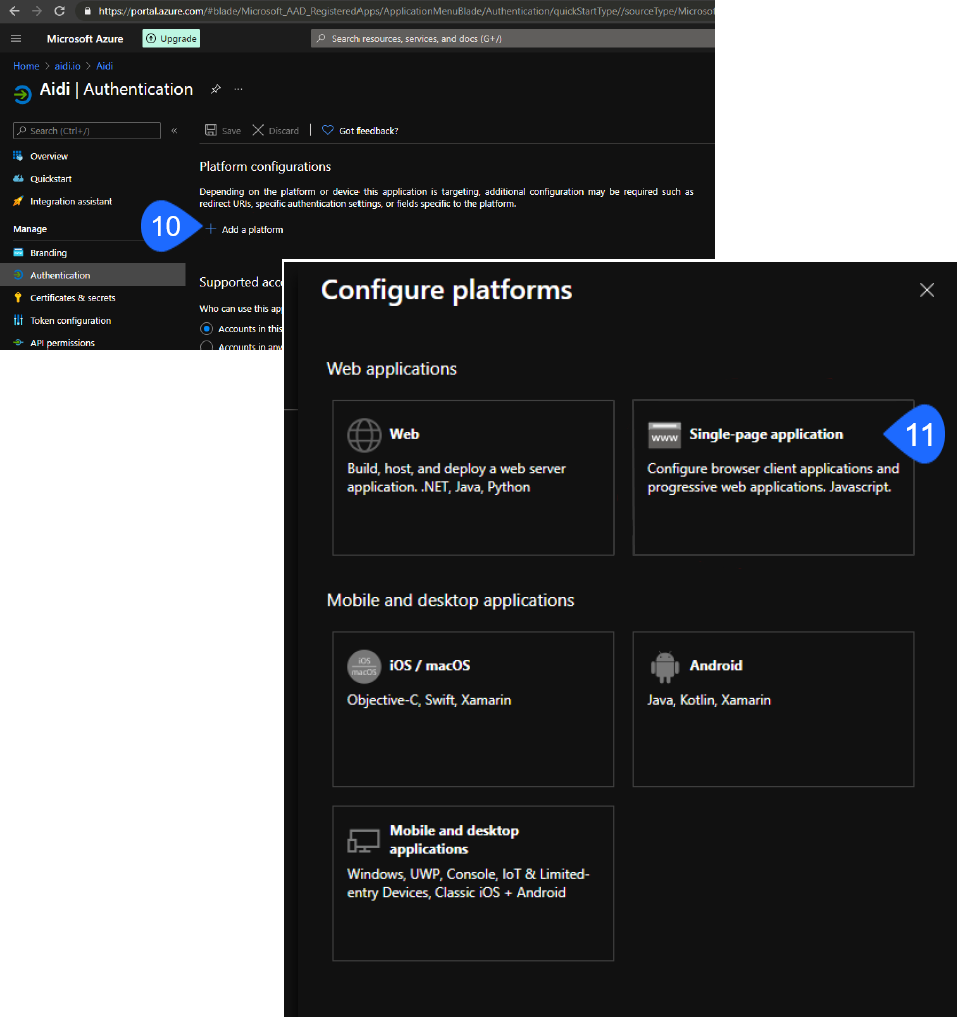Click the Save toolbar button
This screenshot has height=1019, width=960.
(223, 131)
